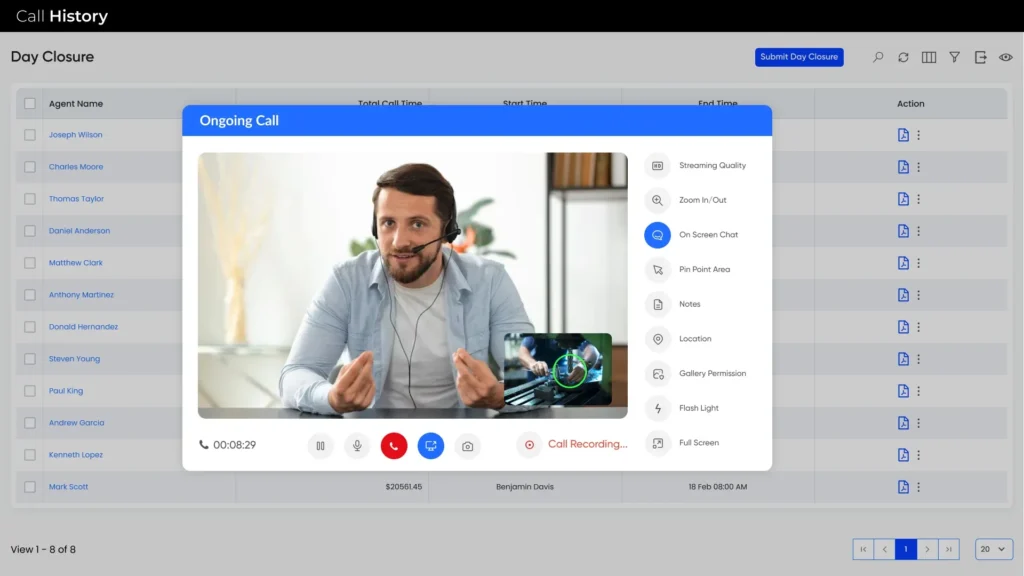
Task: Switch the call to Full Screen
Action: (657, 443)
